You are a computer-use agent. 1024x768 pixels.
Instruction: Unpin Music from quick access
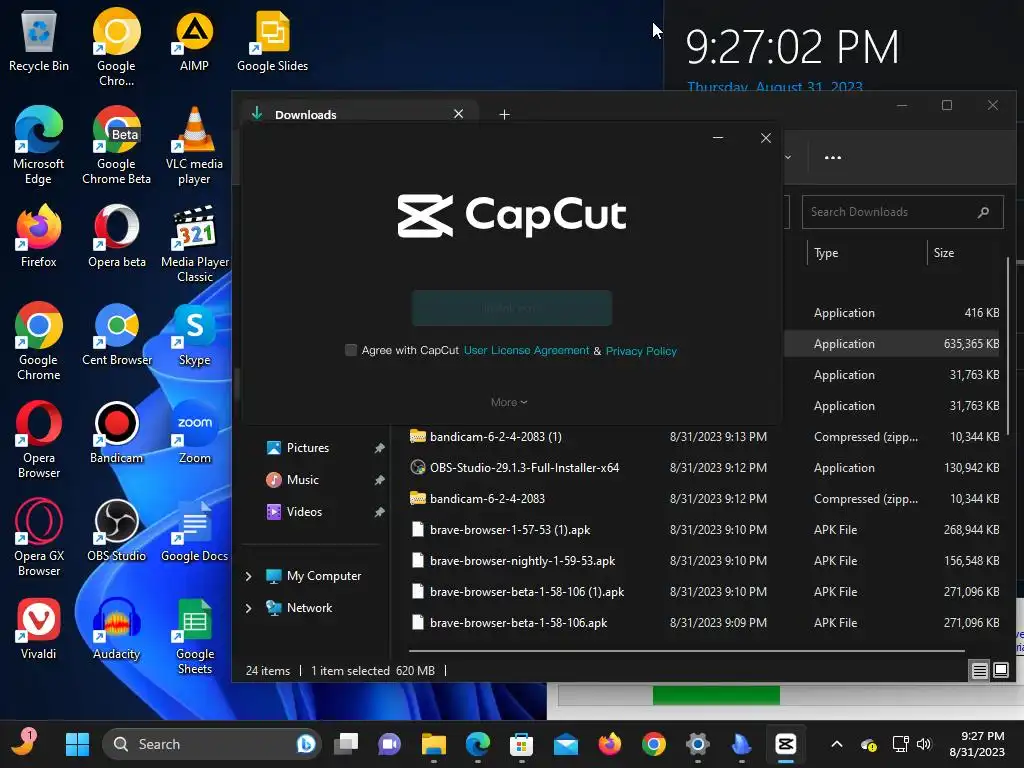[x=379, y=480]
